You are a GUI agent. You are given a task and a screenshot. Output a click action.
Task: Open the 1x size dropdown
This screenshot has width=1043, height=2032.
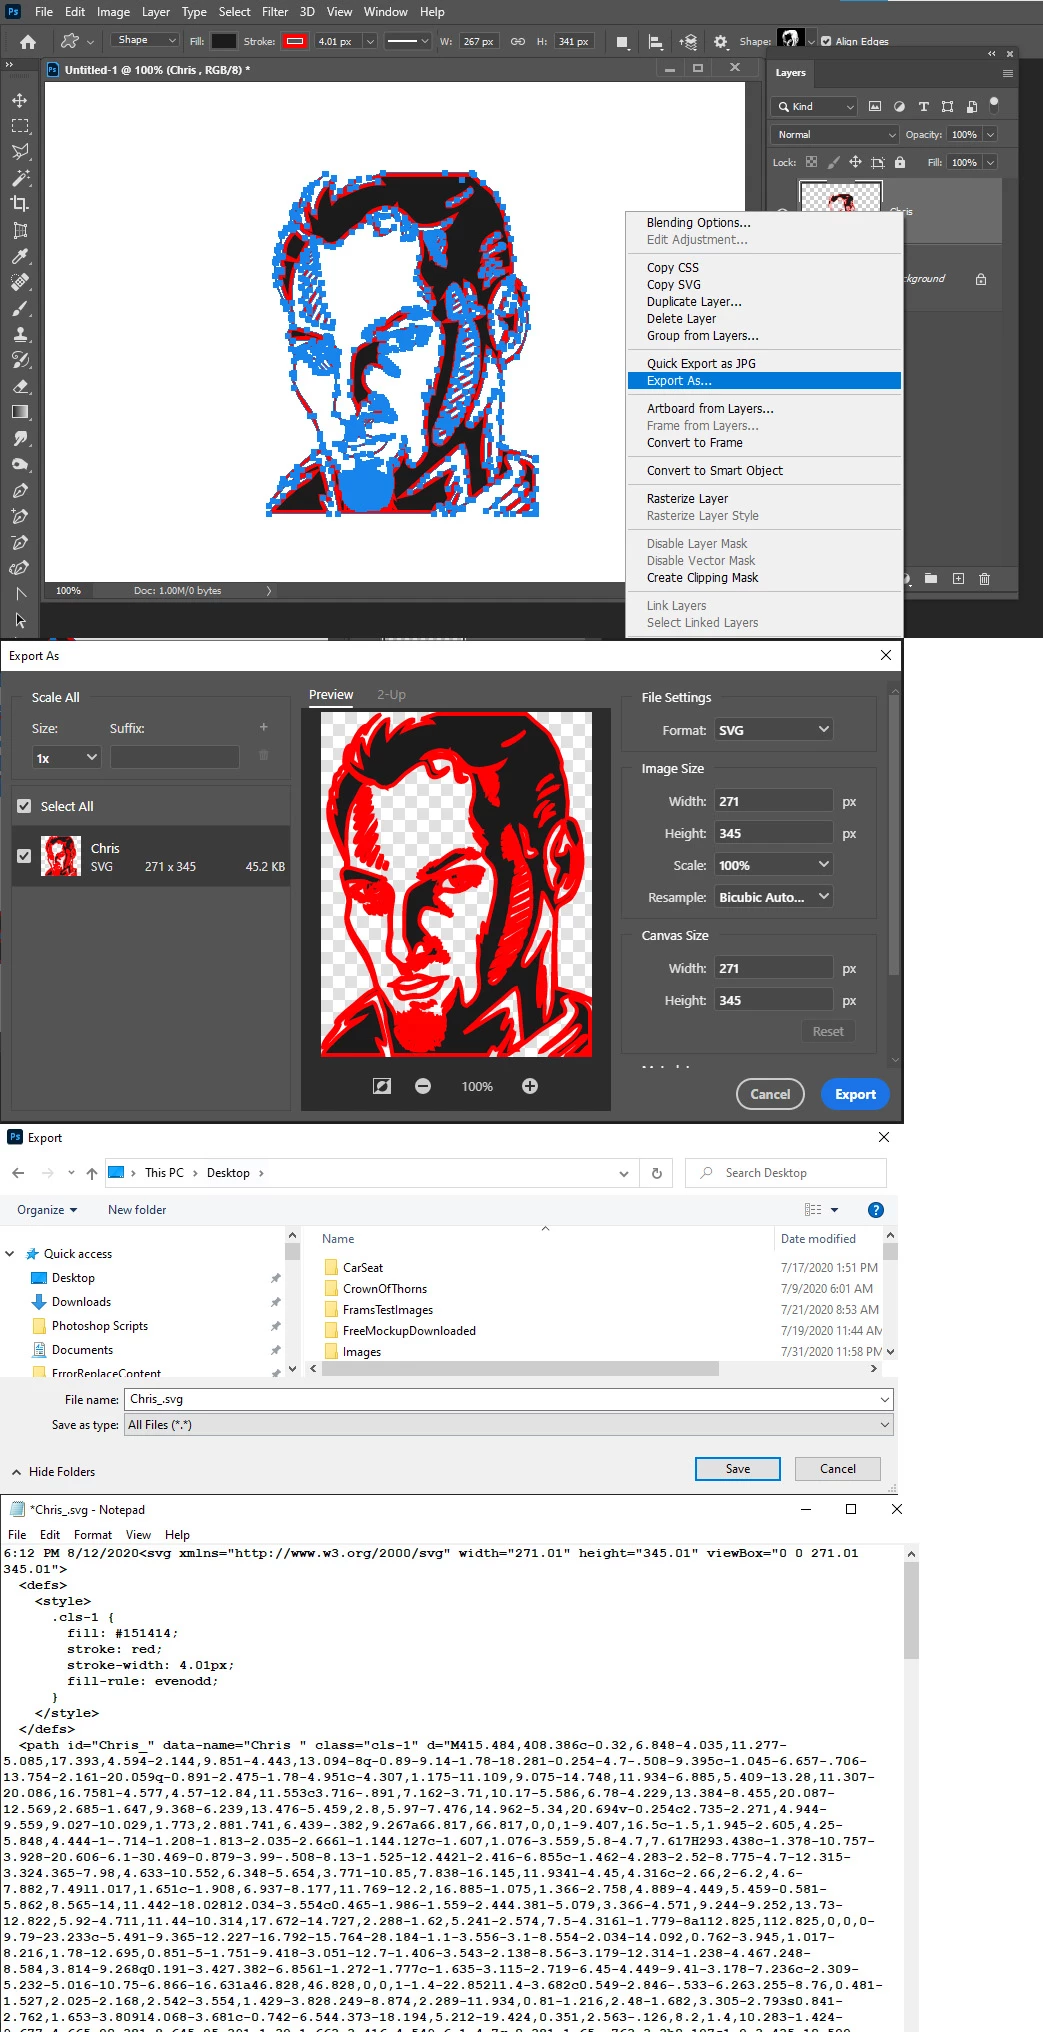click(67, 758)
